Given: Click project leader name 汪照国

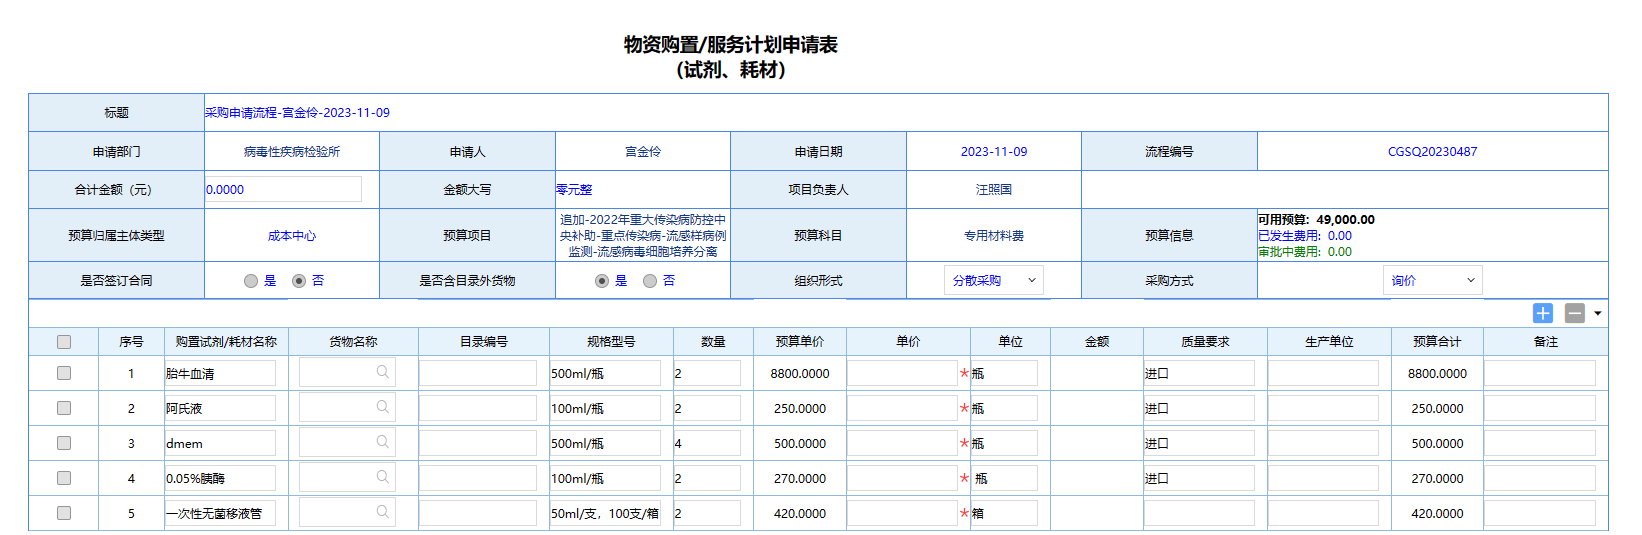Looking at the screenshot, I should point(994,190).
